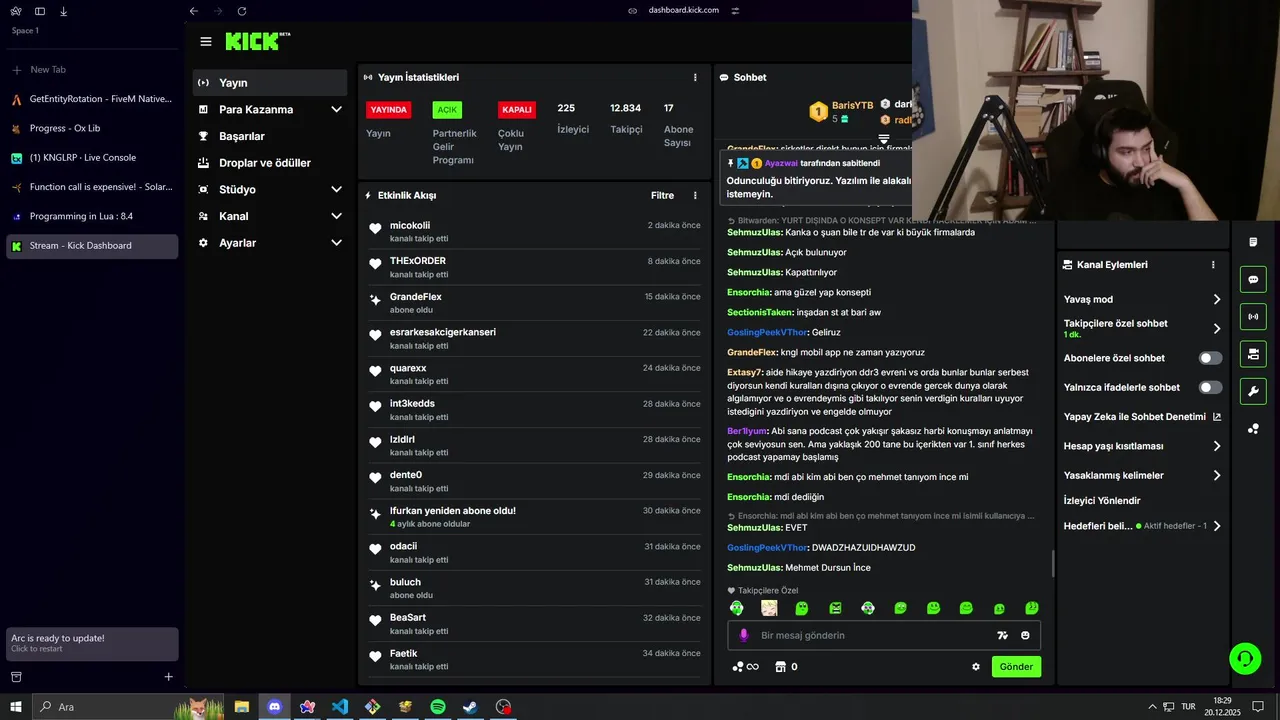
Task: Expand the Ayarlar menu
Action: (x=271, y=243)
